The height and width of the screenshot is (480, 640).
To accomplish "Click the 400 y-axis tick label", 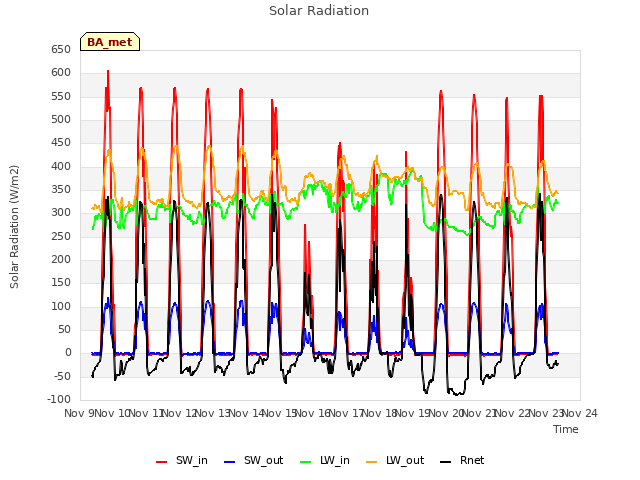I will [x=61, y=167].
